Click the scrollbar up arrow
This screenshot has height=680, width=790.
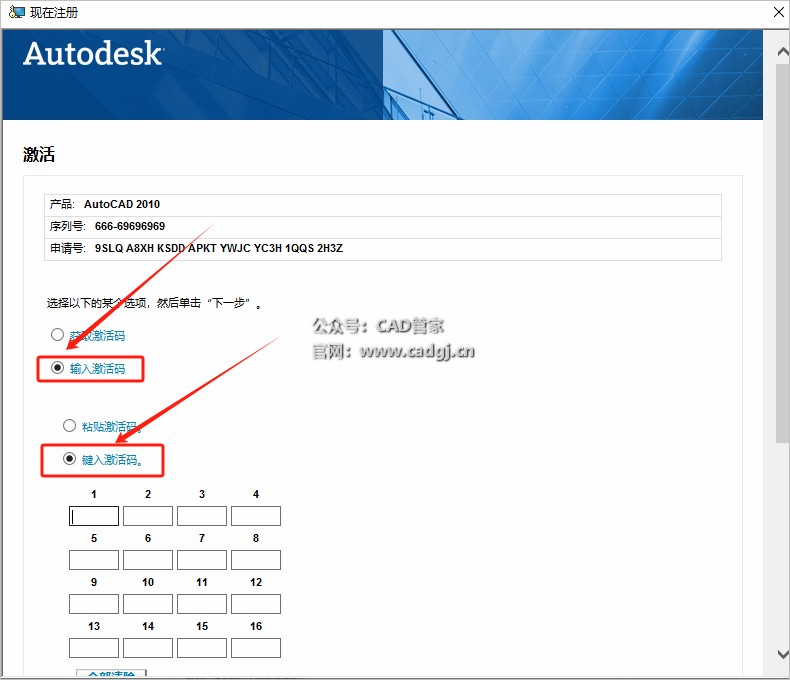pos(782,51)
